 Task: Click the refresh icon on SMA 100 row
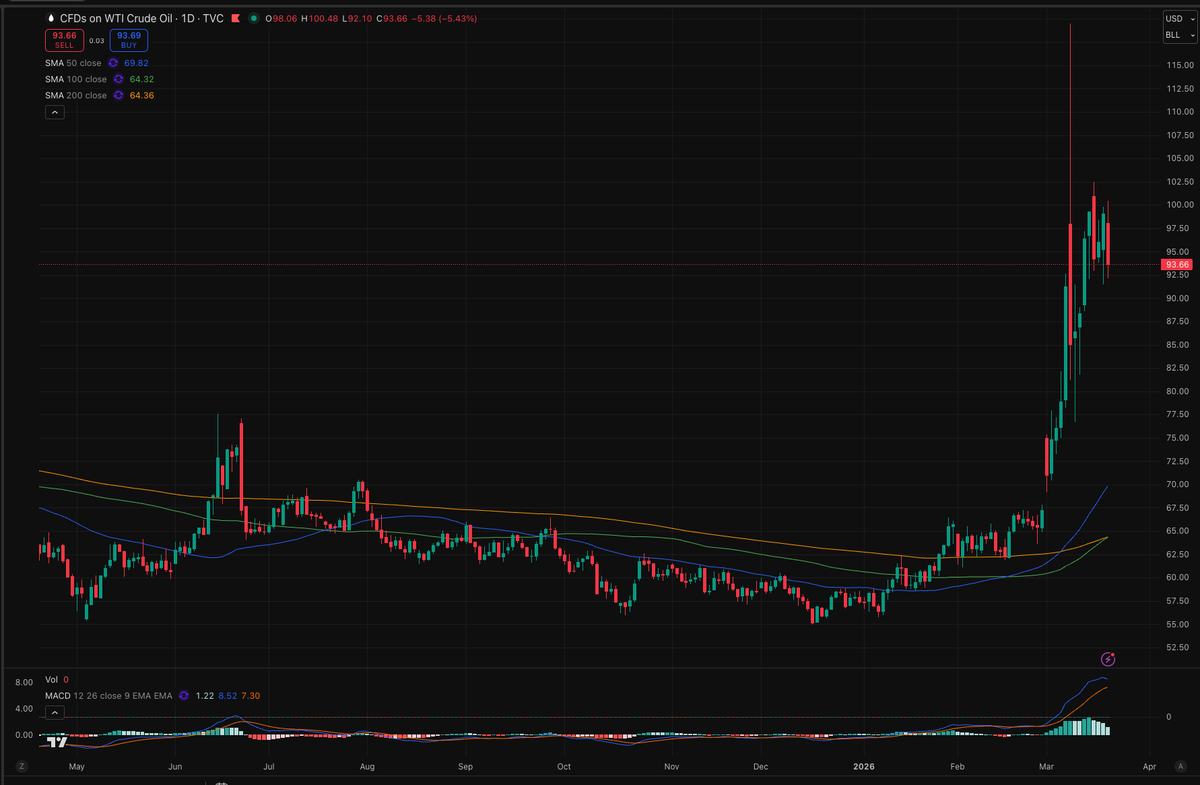click(118, 79)
